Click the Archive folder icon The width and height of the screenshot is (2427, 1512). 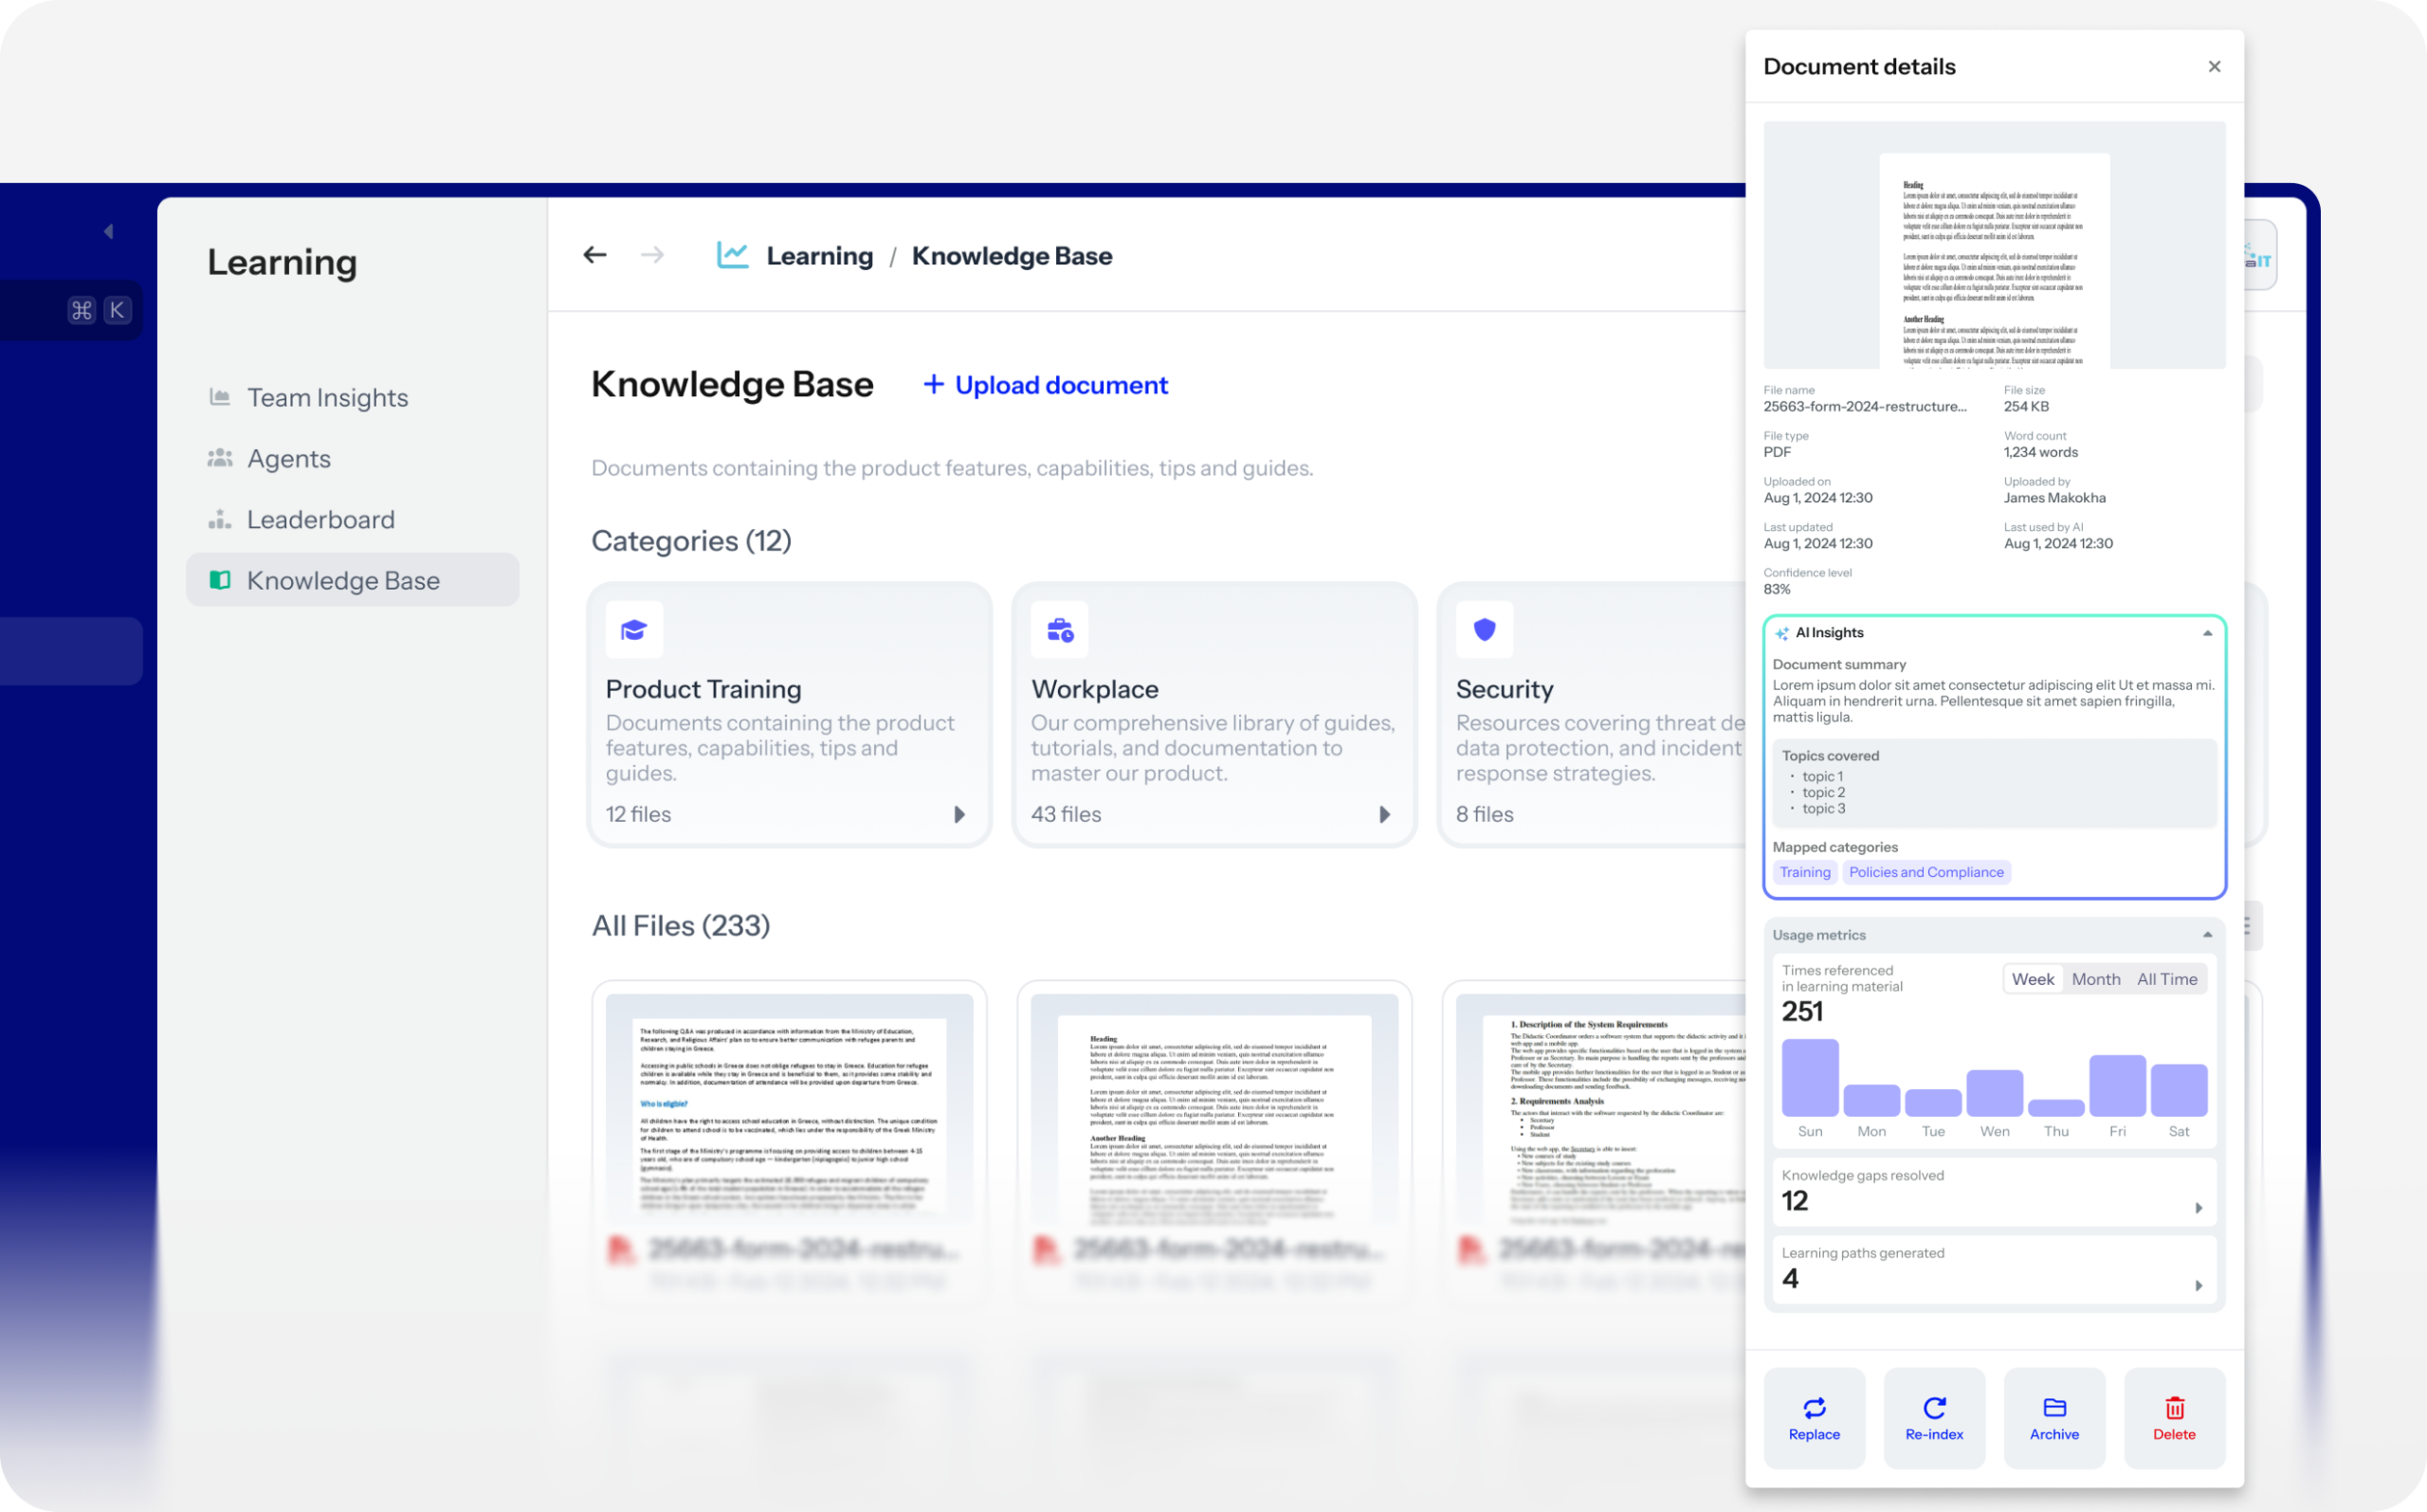(x=2054, y=1408)
